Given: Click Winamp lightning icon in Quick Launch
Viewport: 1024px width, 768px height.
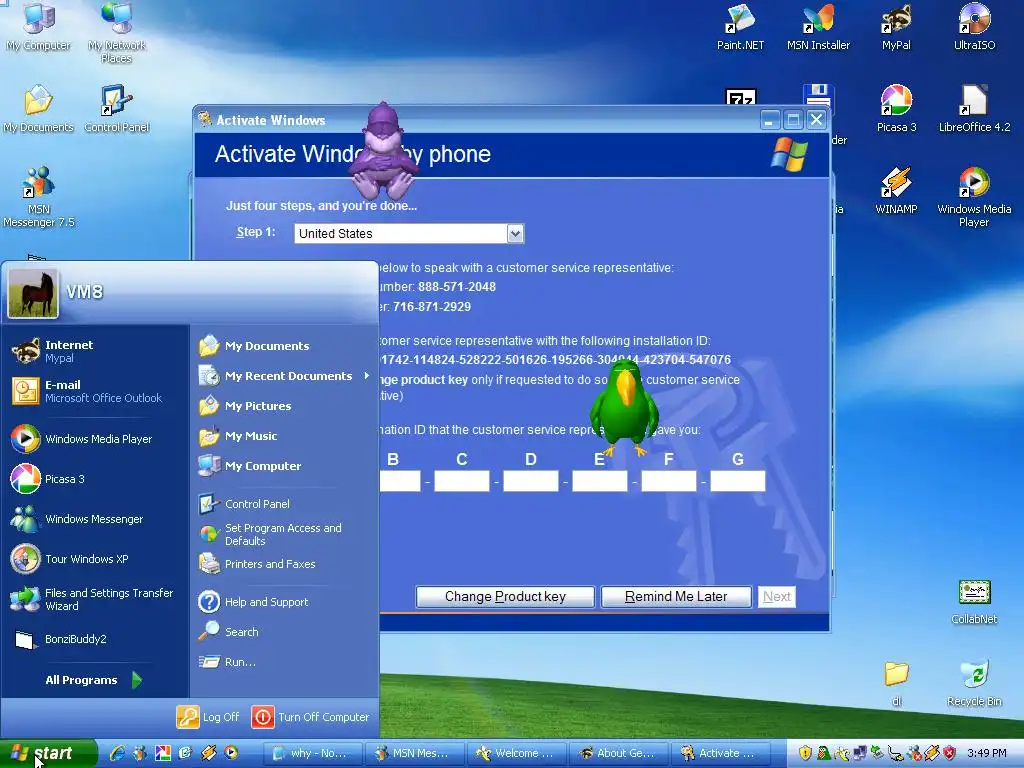Looking at the screenshot, I should (208, 753).
